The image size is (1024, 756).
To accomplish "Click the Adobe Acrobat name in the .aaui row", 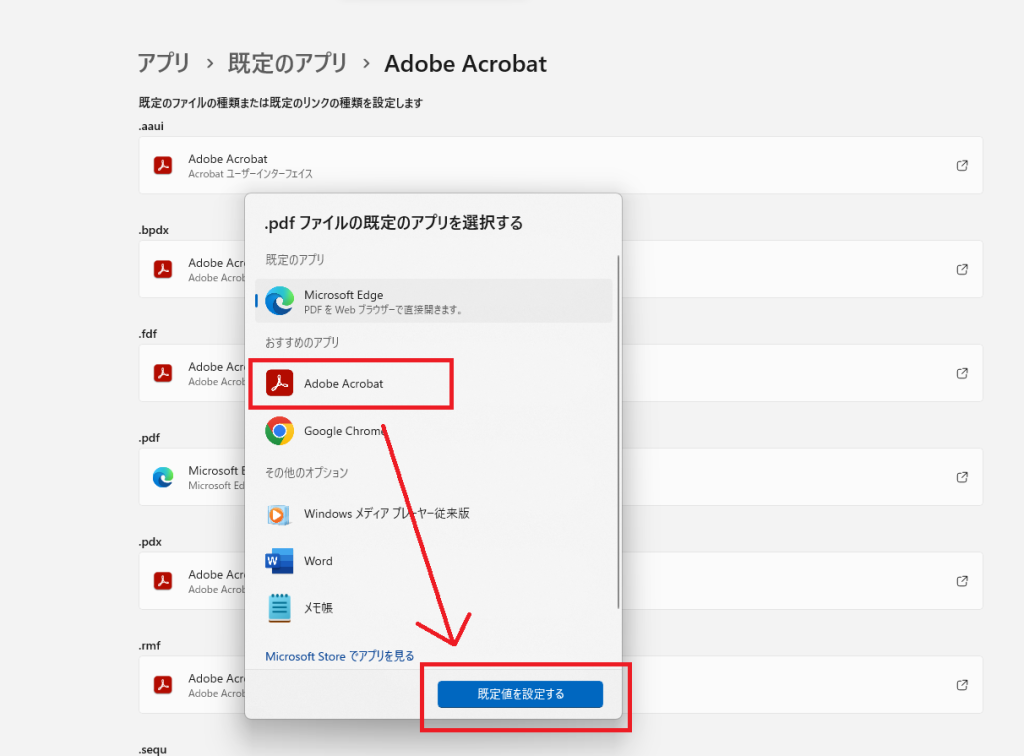I will [x=228, y=159].
